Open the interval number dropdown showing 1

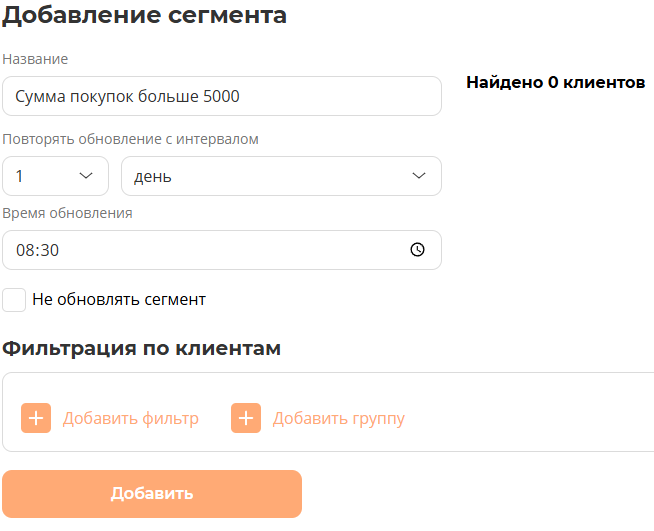coord(55,176)
